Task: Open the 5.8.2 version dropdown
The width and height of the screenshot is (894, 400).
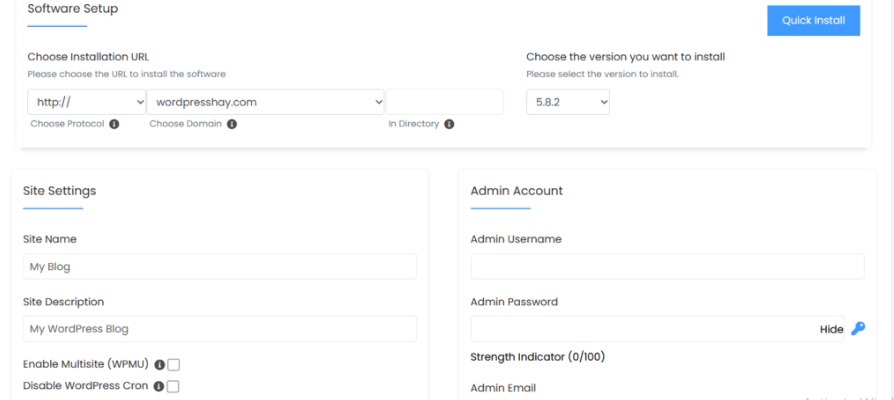Action: (x=567, y=102)
